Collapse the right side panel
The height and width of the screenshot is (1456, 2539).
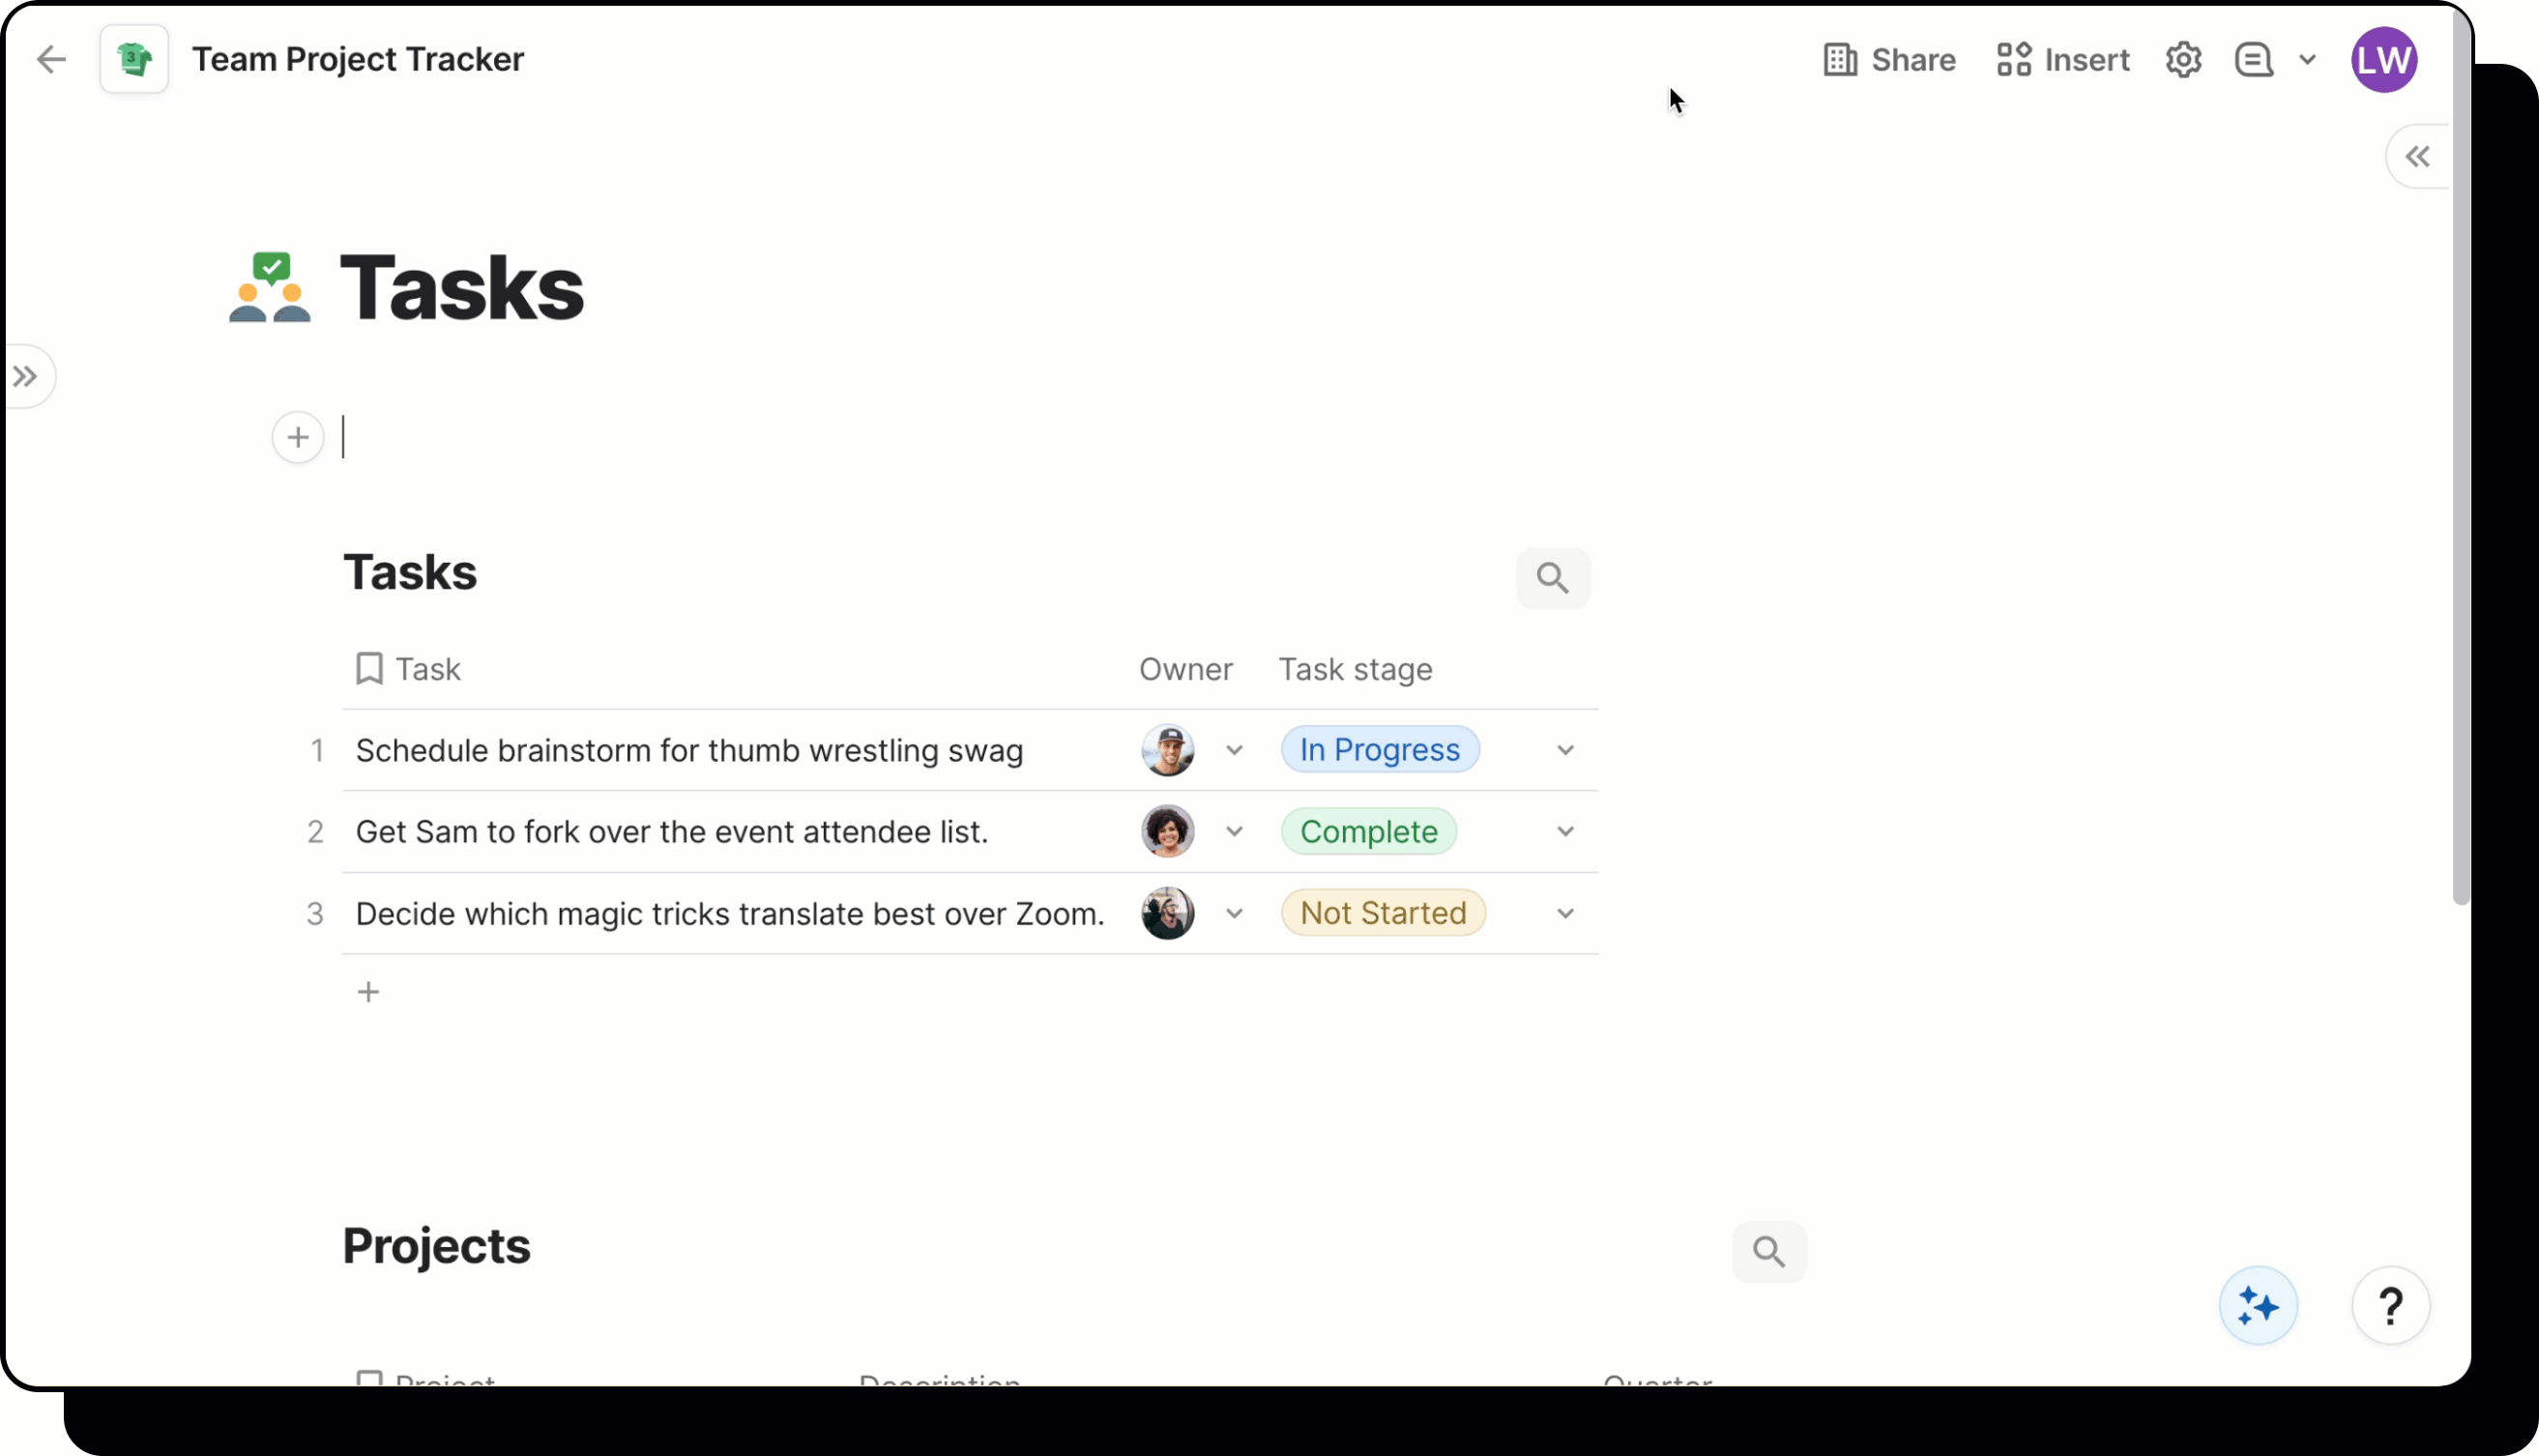click(x=2417, y=157)
